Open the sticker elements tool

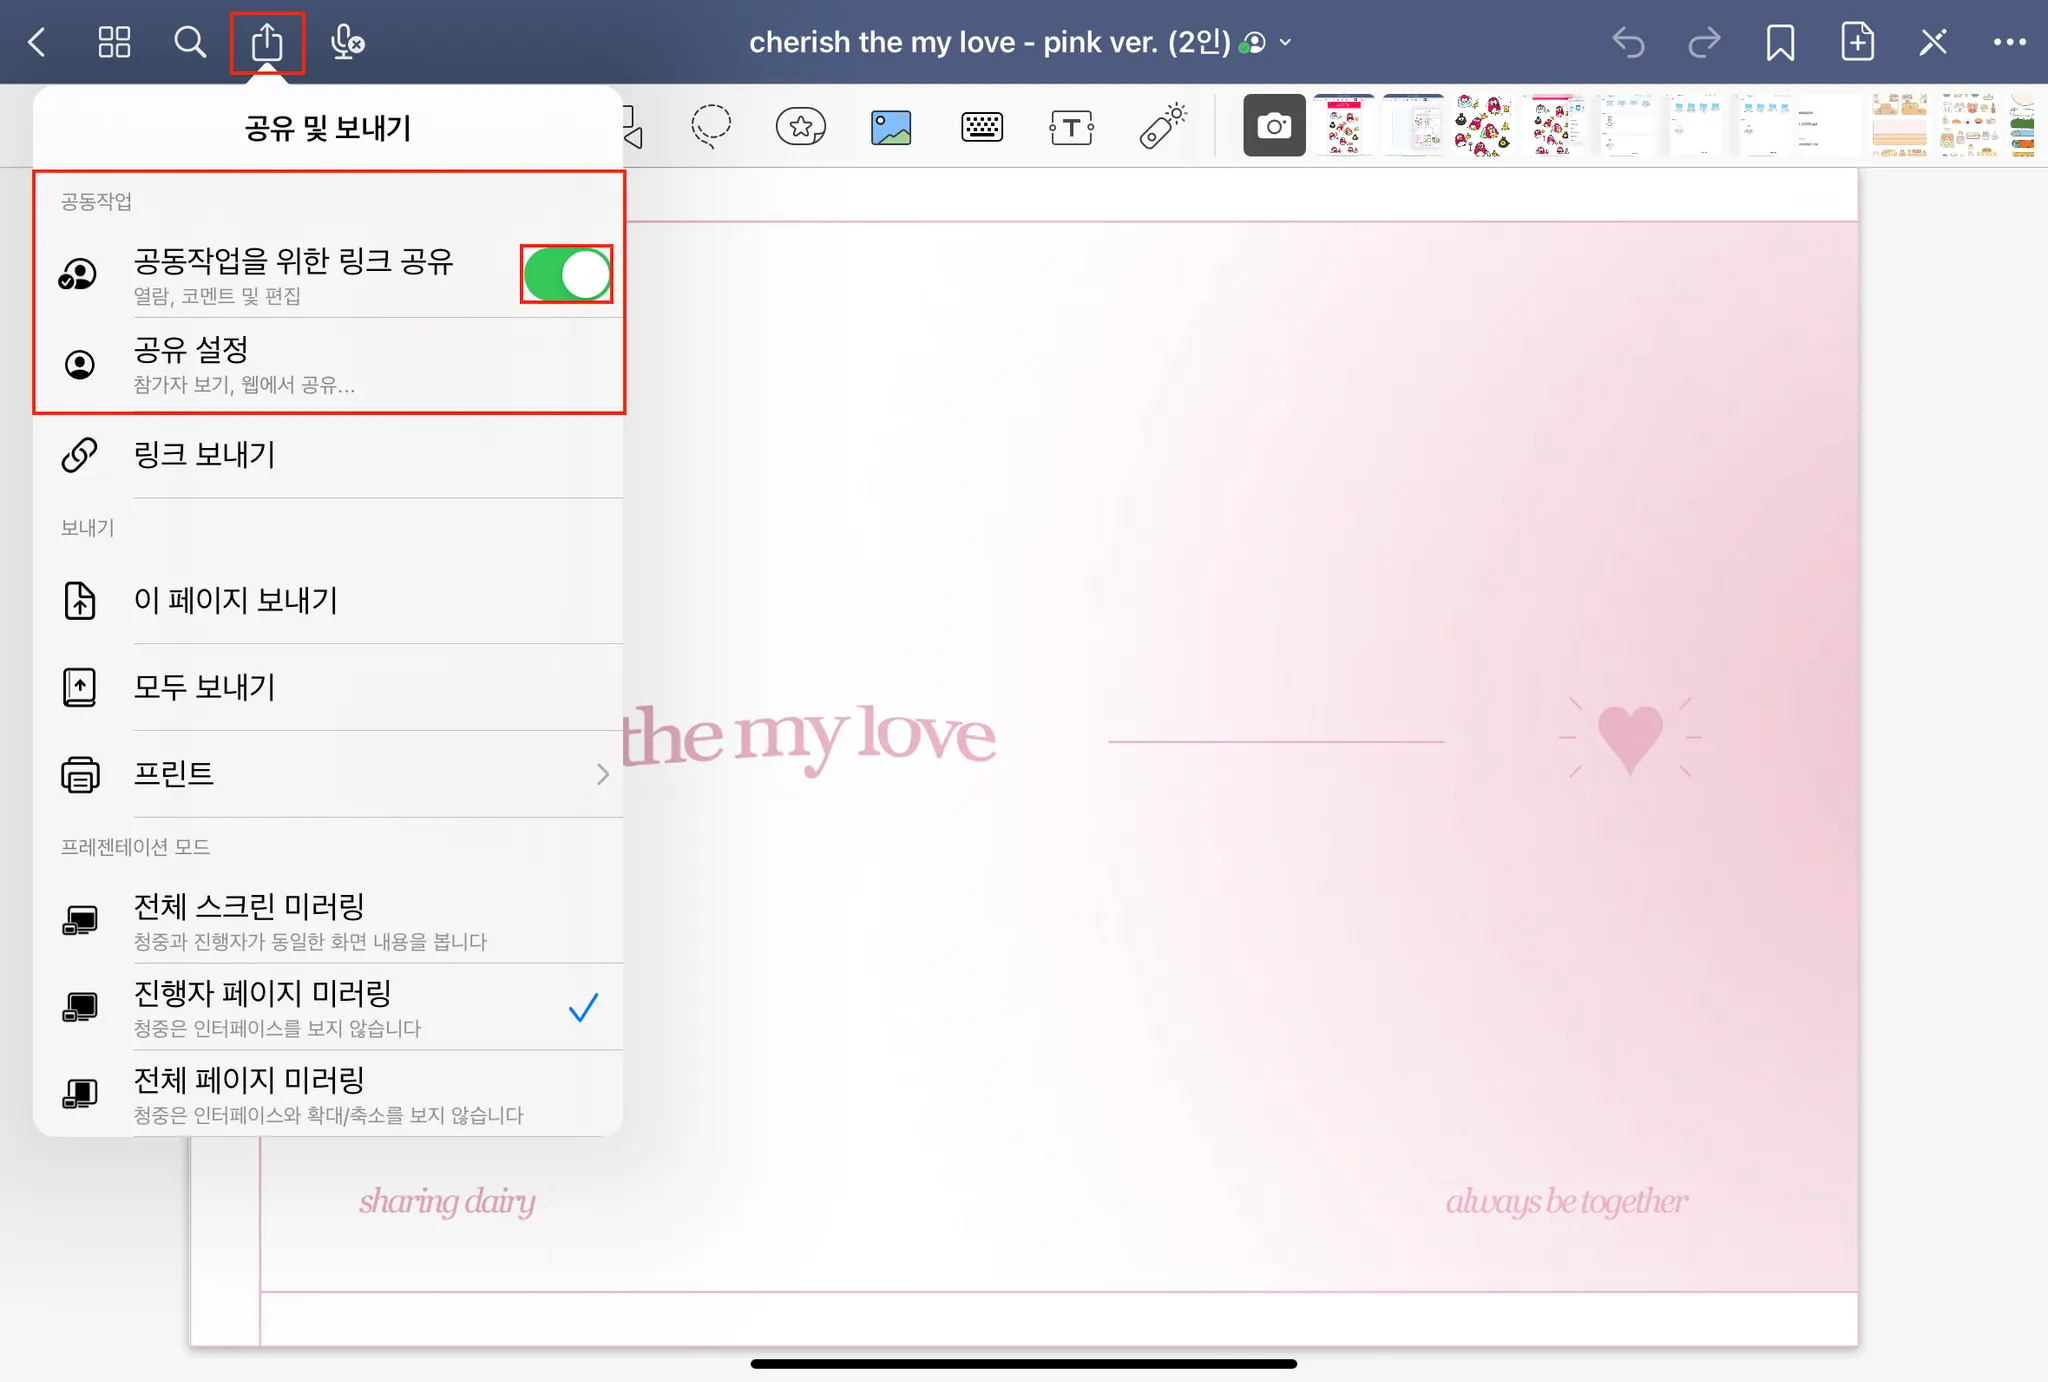801,127
